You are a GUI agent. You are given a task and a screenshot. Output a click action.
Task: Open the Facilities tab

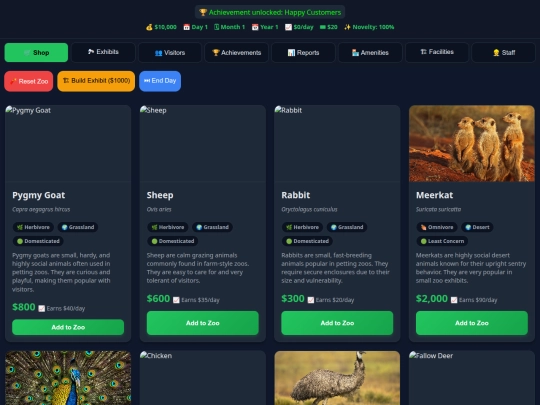[437, 52]
